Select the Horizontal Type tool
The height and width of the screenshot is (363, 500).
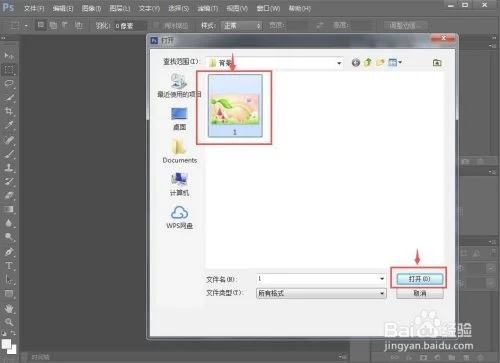coord(9,266)
